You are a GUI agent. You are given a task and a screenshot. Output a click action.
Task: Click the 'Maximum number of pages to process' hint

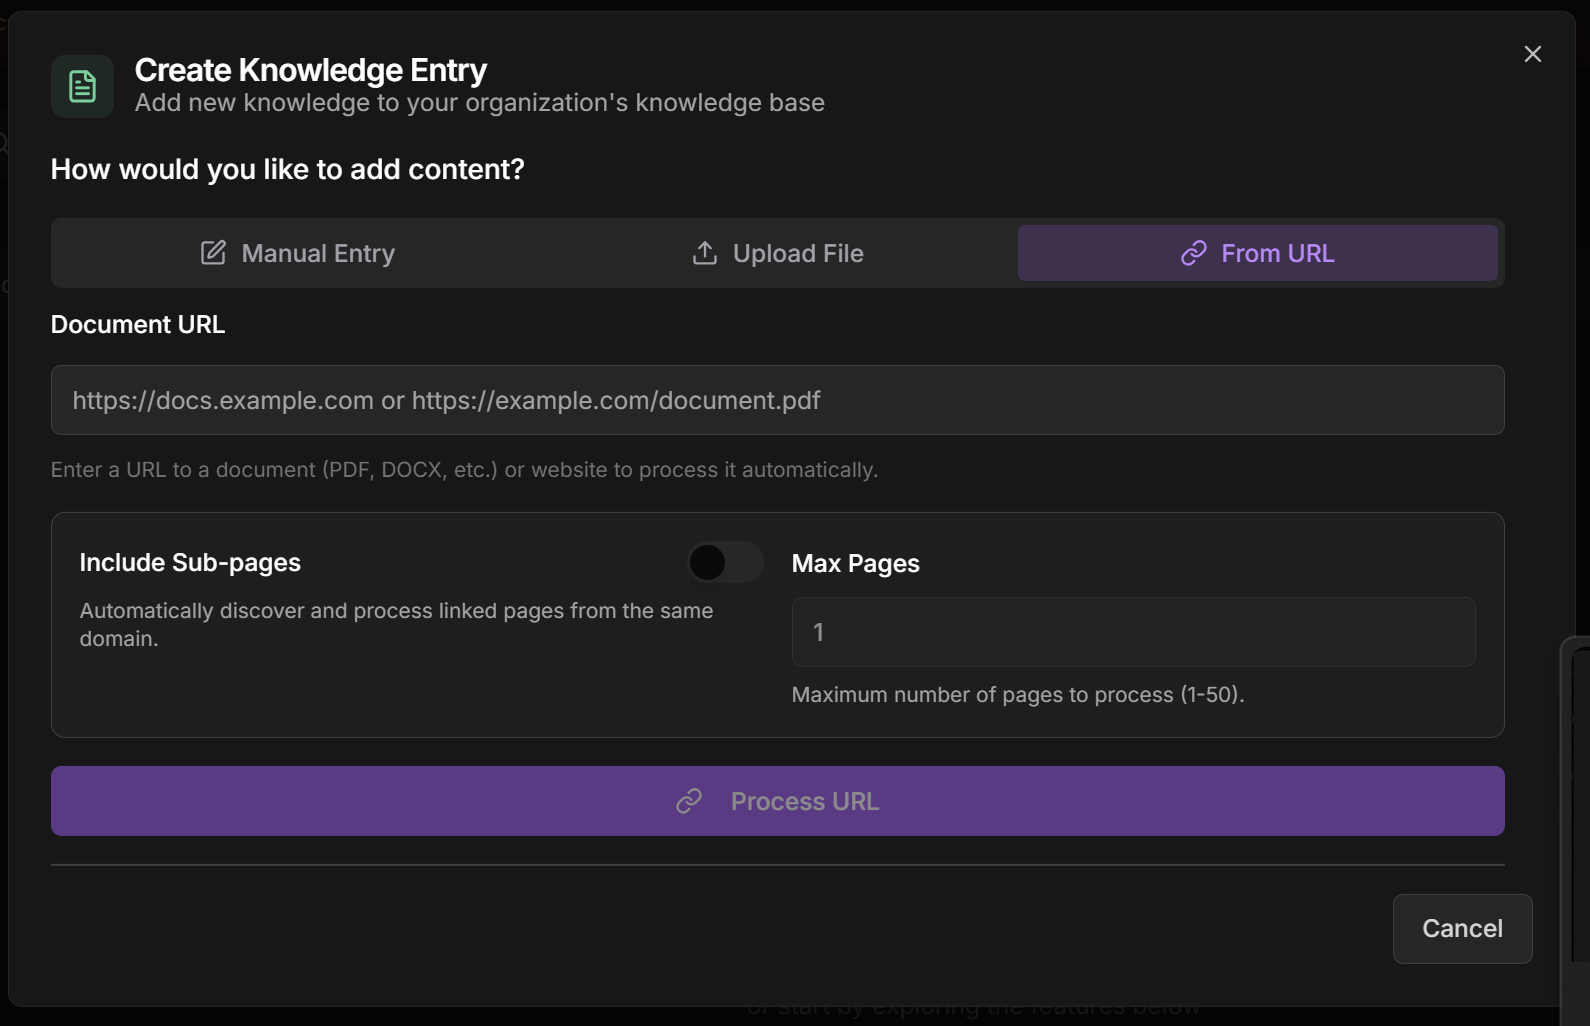(x=1018, y=695)
